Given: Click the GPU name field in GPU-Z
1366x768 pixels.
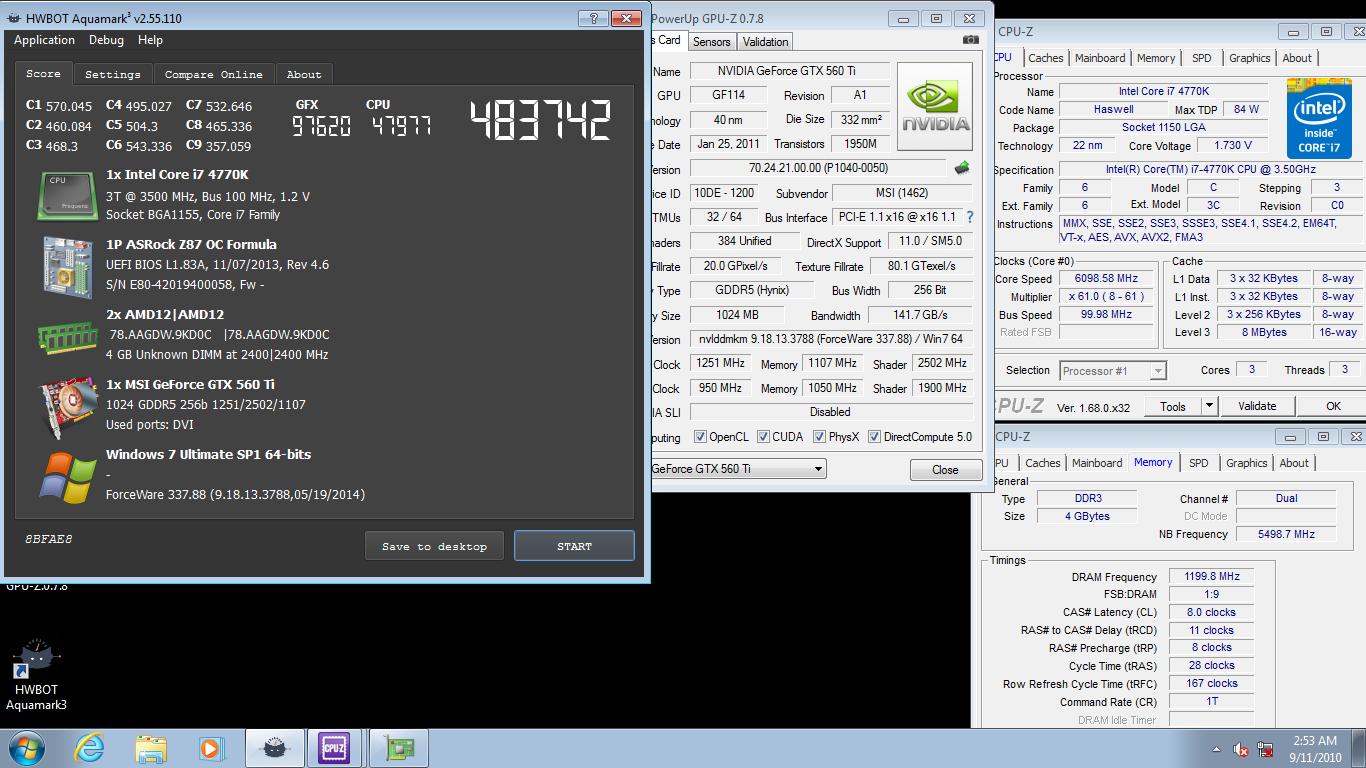Looking at the screenshot, I should click(789, 71).
